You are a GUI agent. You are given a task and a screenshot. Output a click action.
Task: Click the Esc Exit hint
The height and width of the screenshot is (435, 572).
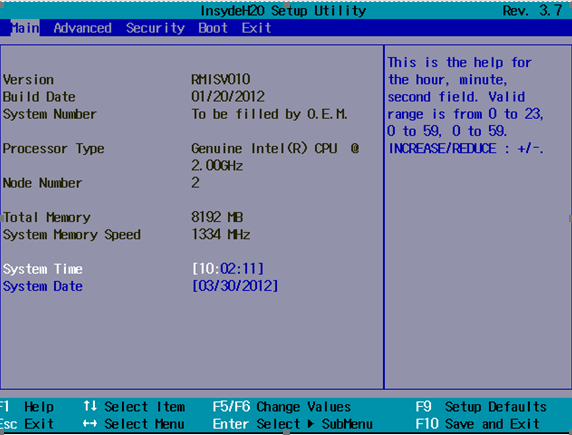27,424
